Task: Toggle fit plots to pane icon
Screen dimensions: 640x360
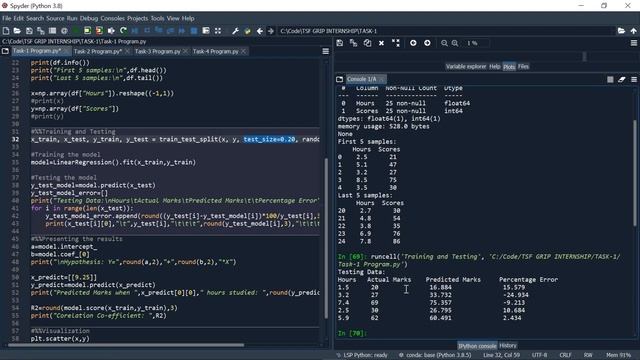Action: pyautogui.click(x=396, y=43)
